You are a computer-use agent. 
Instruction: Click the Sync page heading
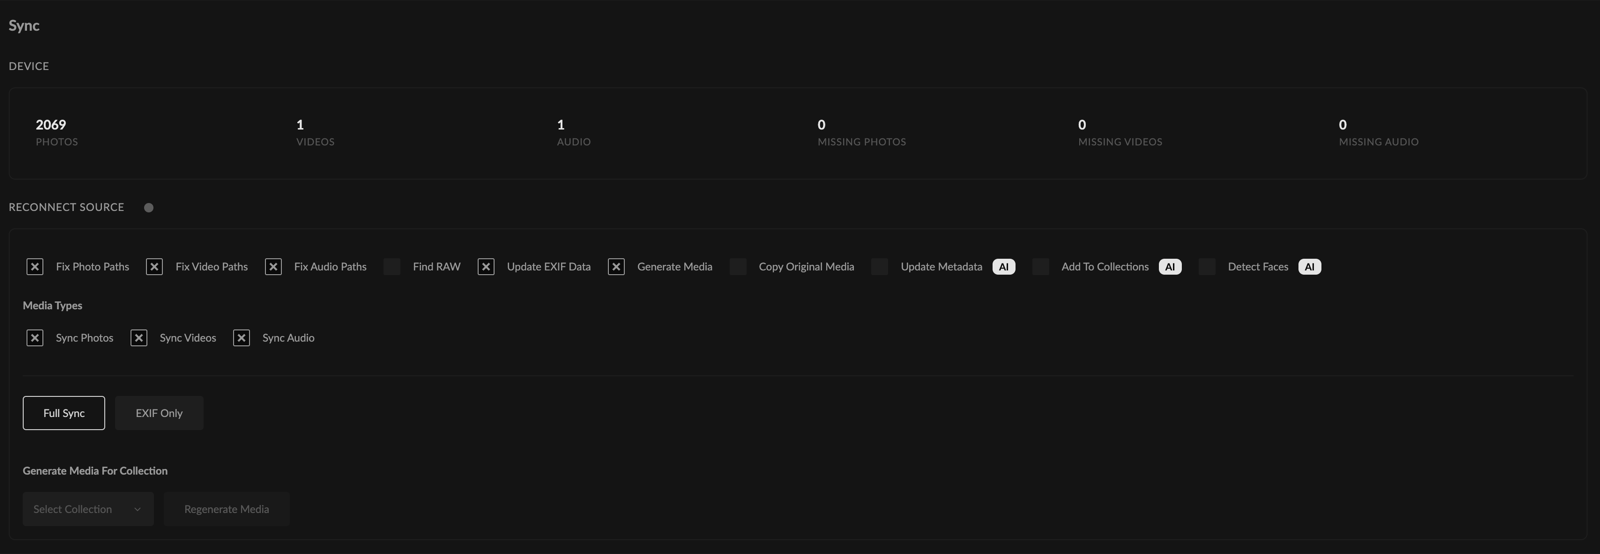coord(24,26)
